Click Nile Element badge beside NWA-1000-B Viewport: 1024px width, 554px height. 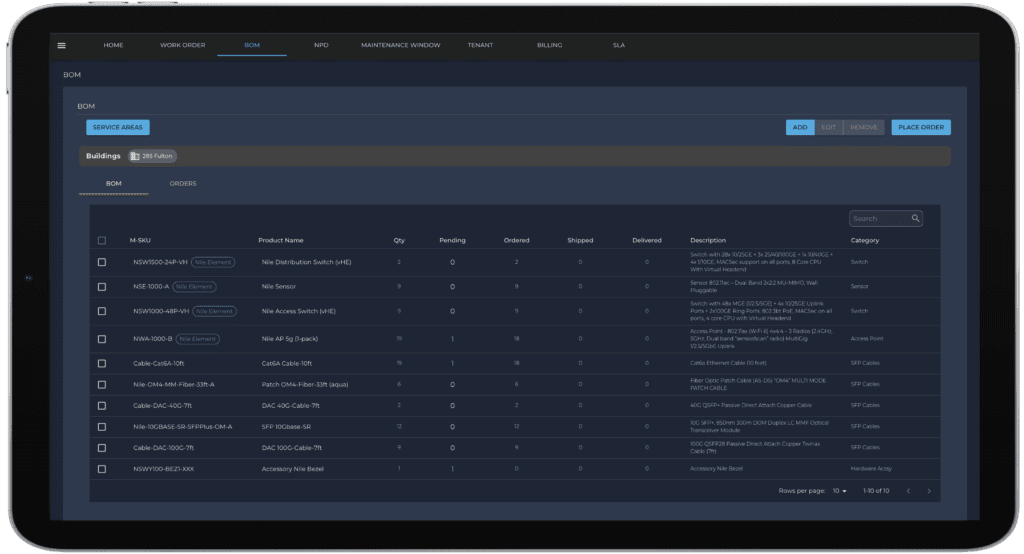pos(200,339)
